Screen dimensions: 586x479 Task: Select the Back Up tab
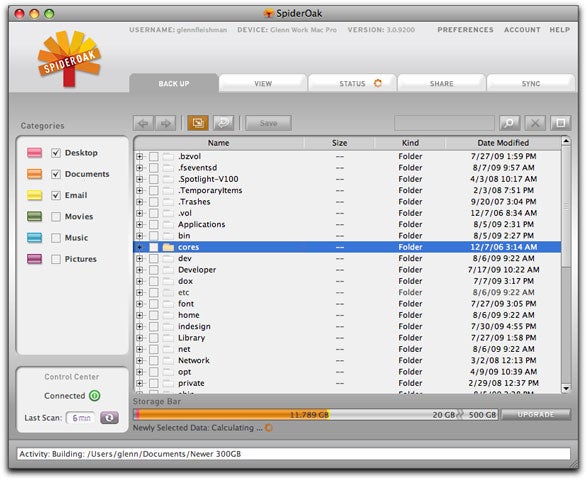(174, 83)
